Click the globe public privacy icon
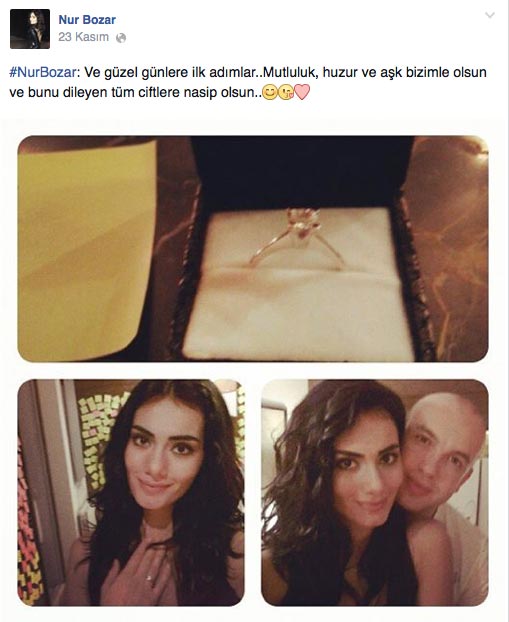Viewport: 509px width, 622px height. 121,38
